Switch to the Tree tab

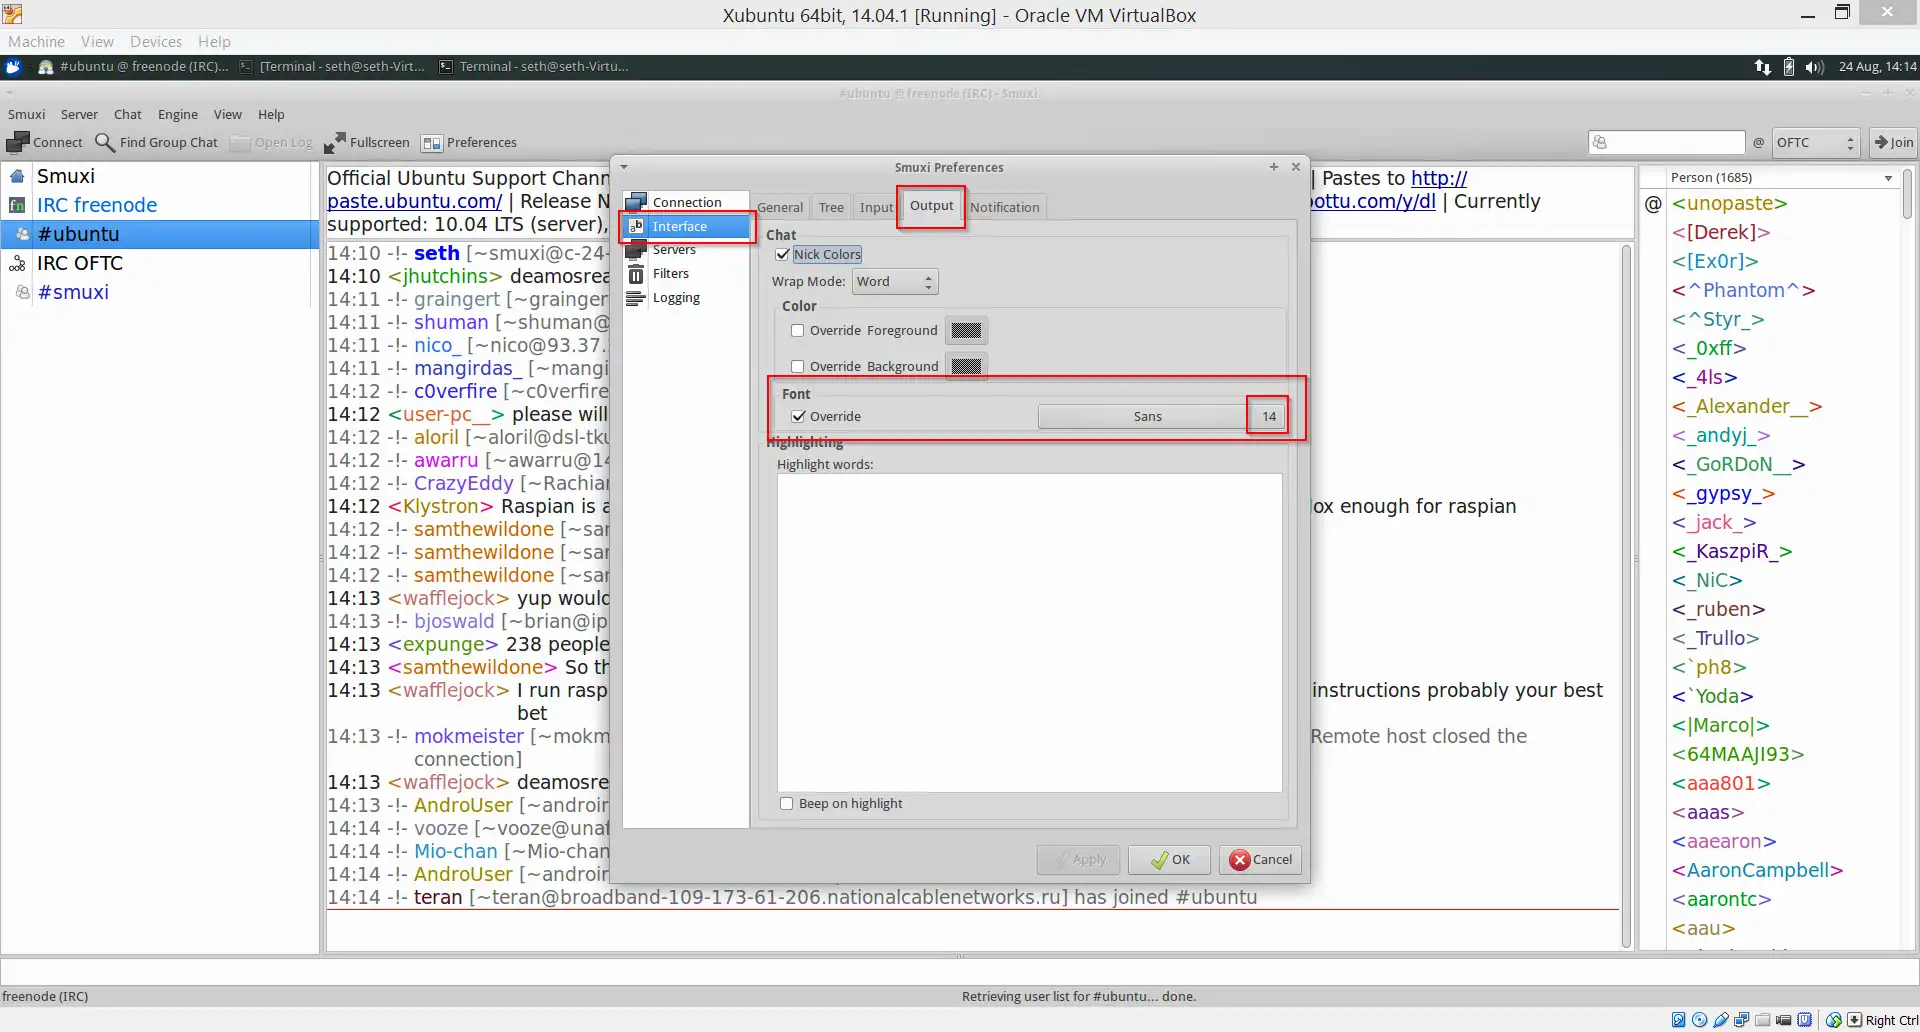tap(831, 208)
